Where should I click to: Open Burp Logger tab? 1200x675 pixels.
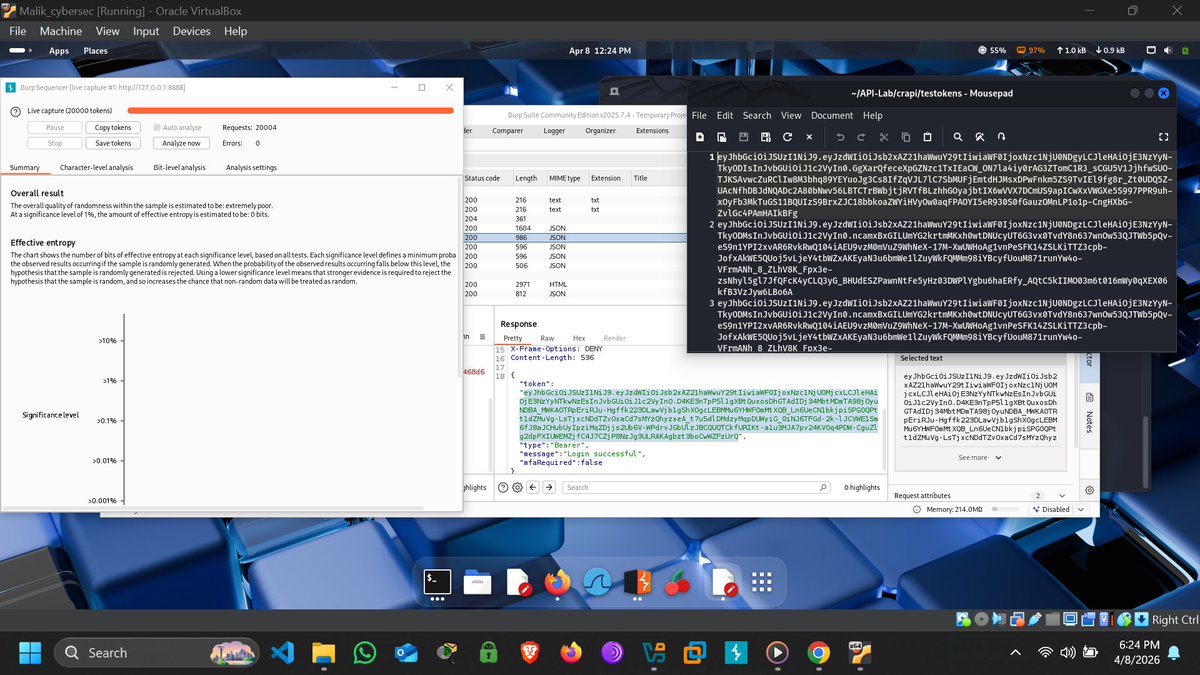[554, 131]
